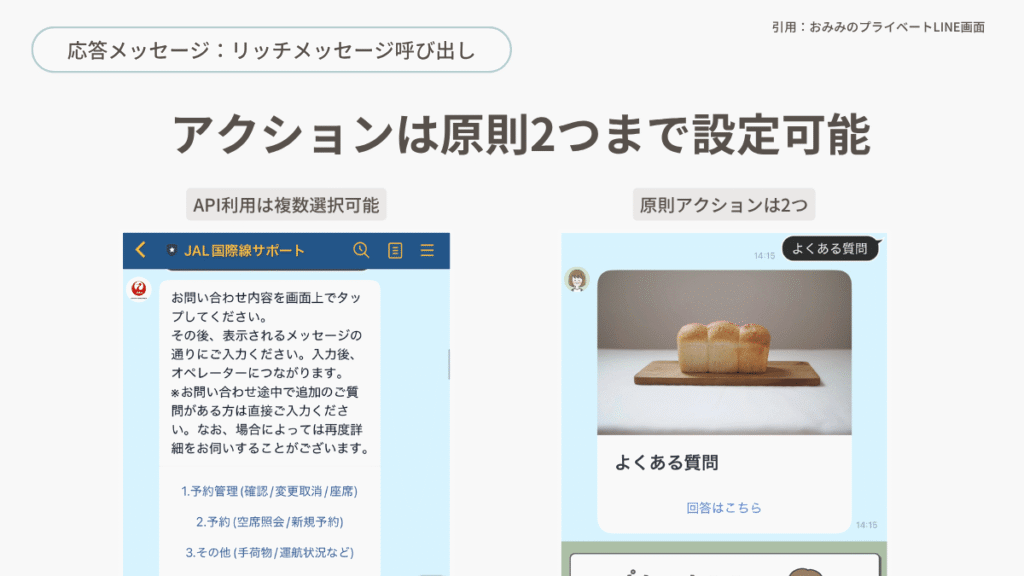1024x576 pixels.
Task: Select 3.その他 (手荷物/運航状況など) option
Action: (x=269, y=552)
